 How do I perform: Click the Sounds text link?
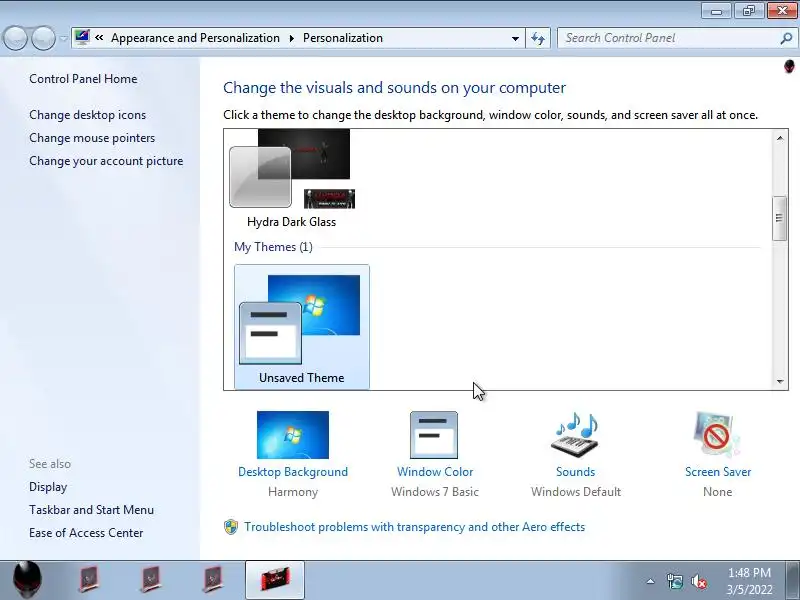pos(576,471)
